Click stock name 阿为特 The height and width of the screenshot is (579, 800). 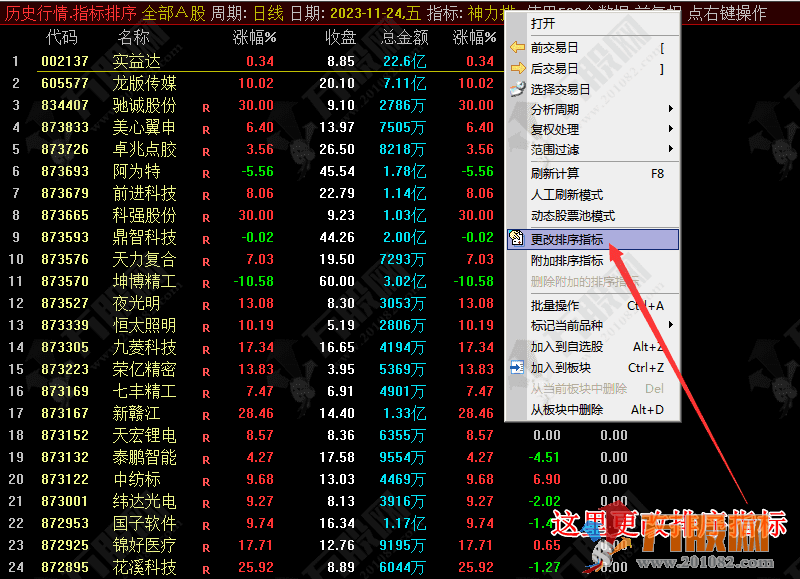click(x=136, y=171)
